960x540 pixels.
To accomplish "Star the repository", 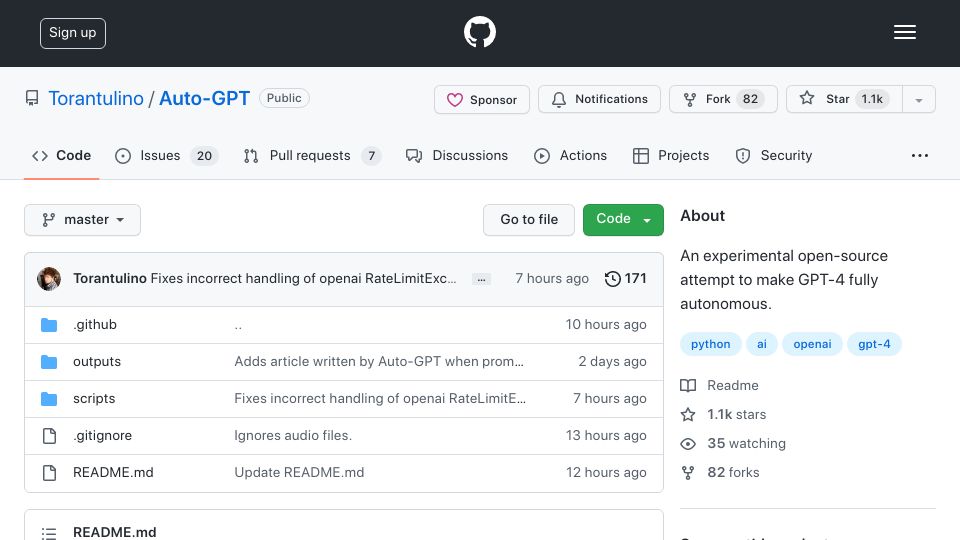I will click(844, 99).
